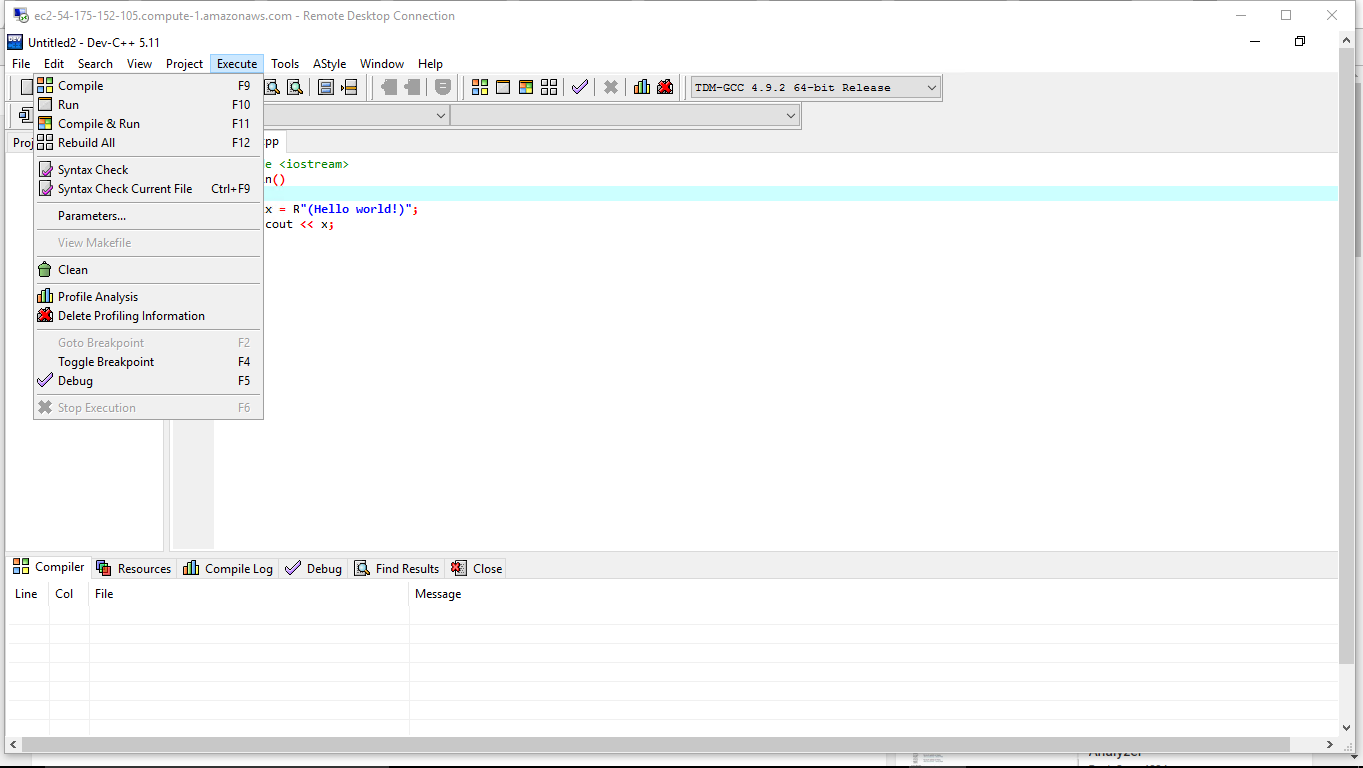
Task: Click the Profile Analysis chart toolbar icon
Action: (642, 87)
